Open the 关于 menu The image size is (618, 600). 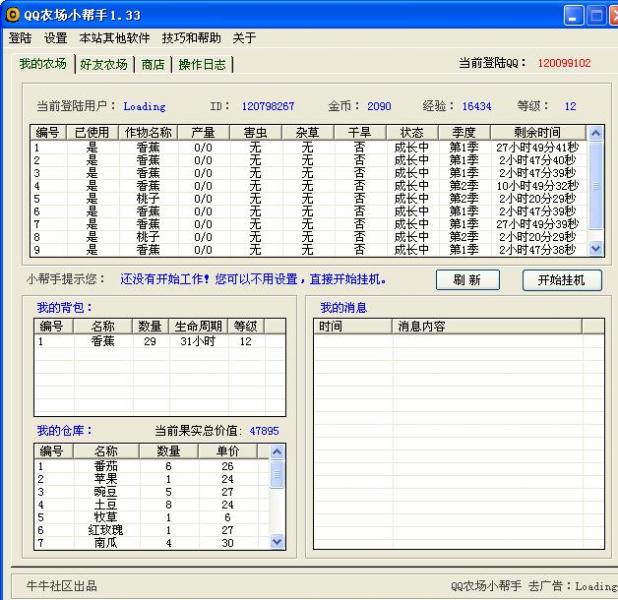(x=244, y=38)
